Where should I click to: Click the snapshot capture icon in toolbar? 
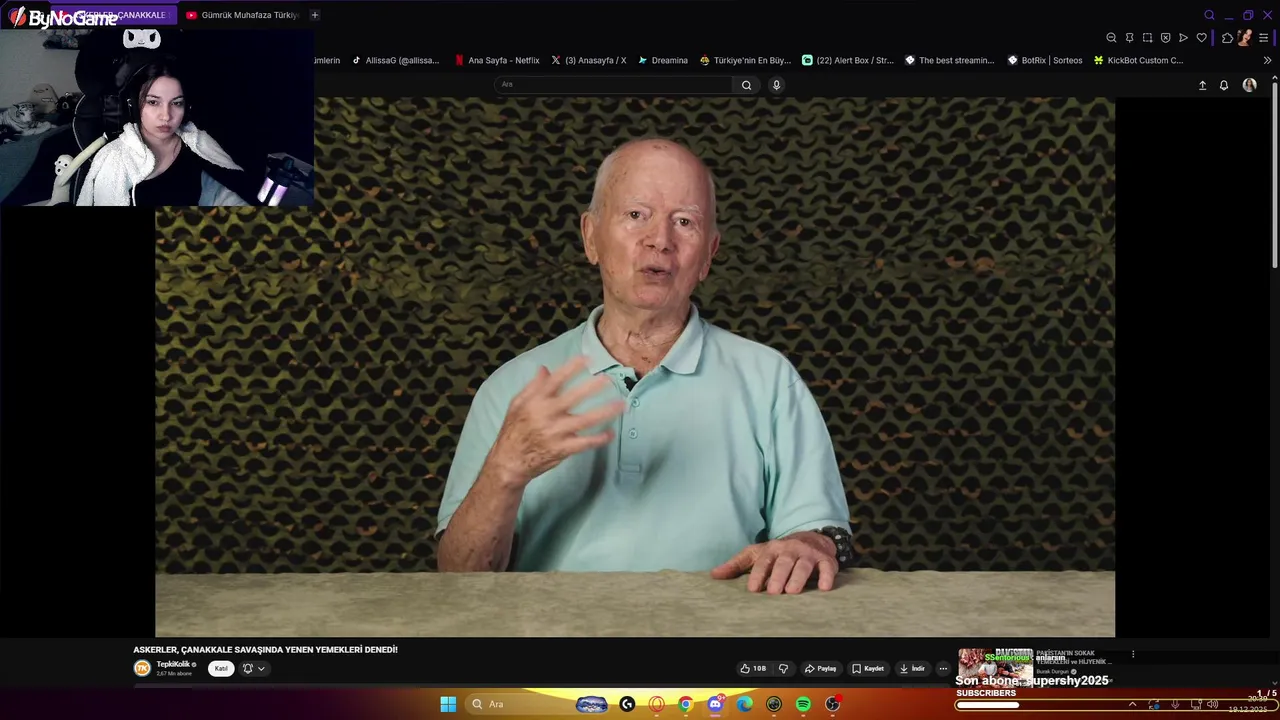pyautogui.click(x=1147, y=38)
